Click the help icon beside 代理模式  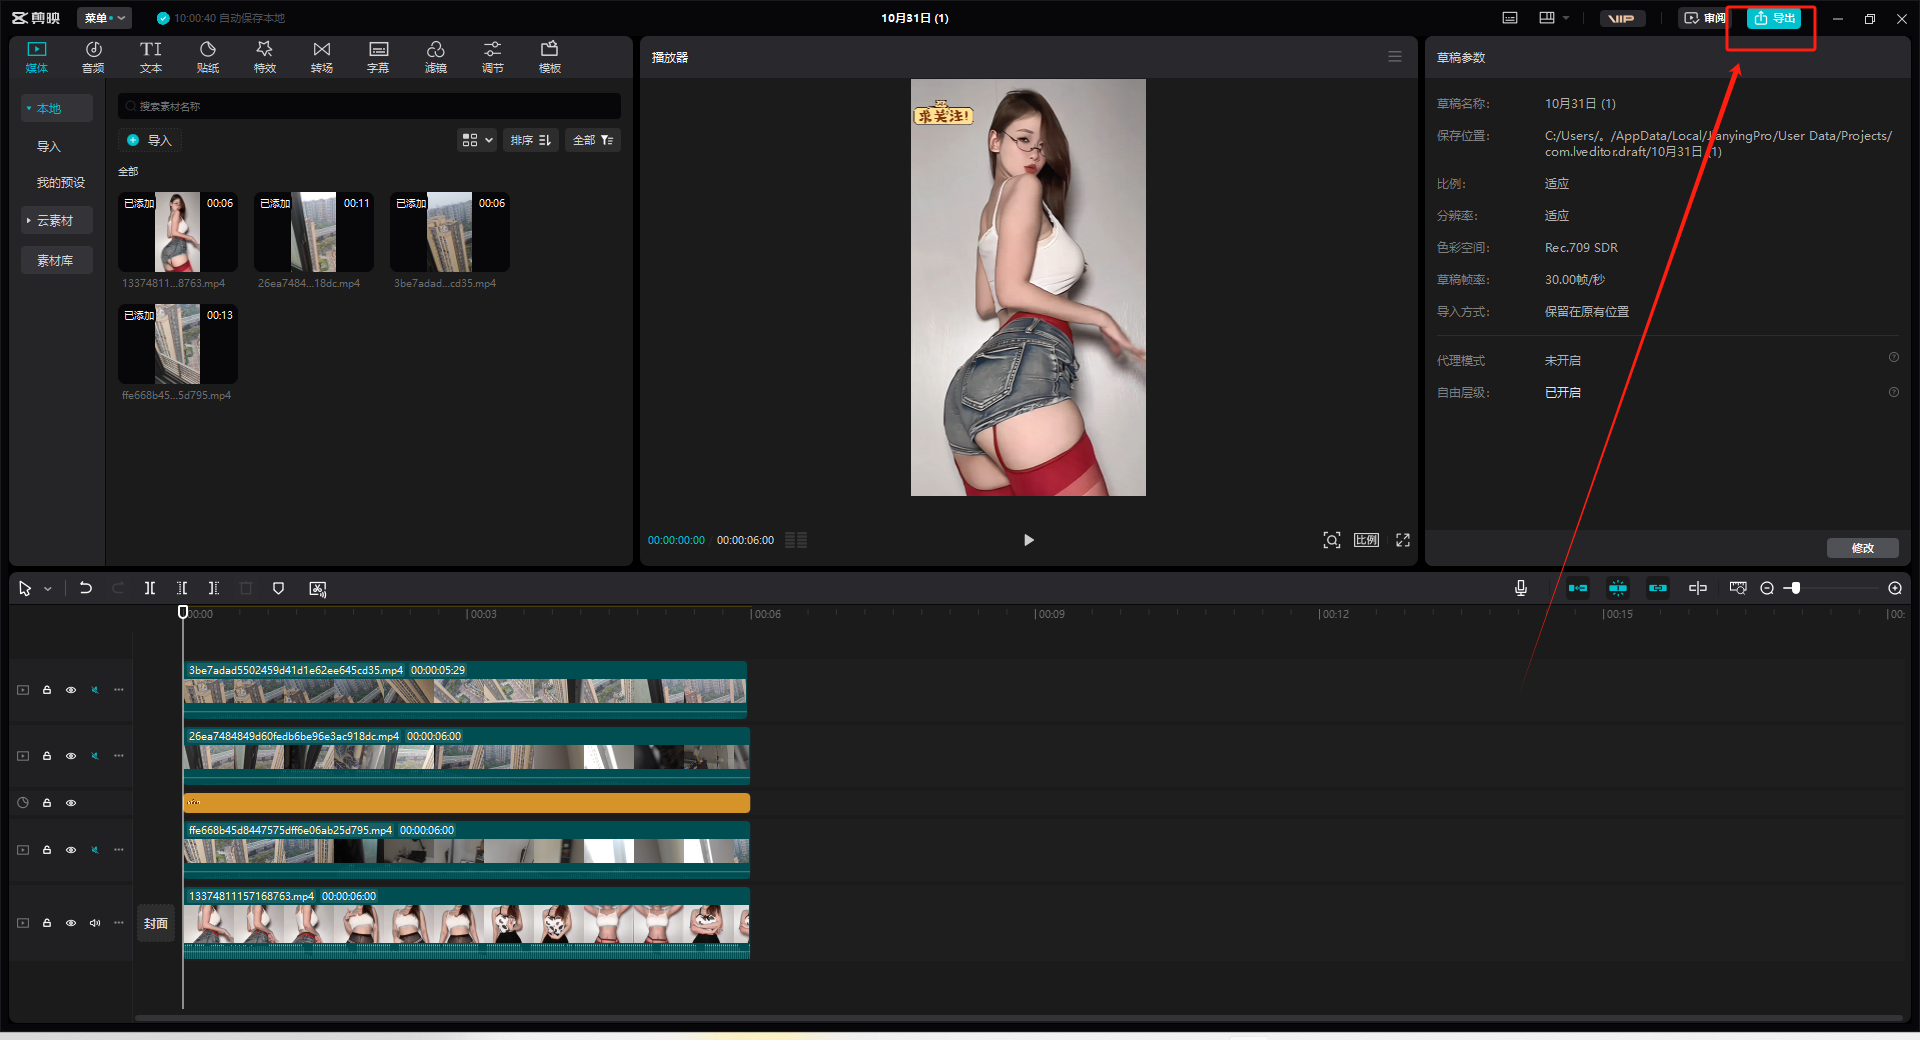[x=1893, y=357]
